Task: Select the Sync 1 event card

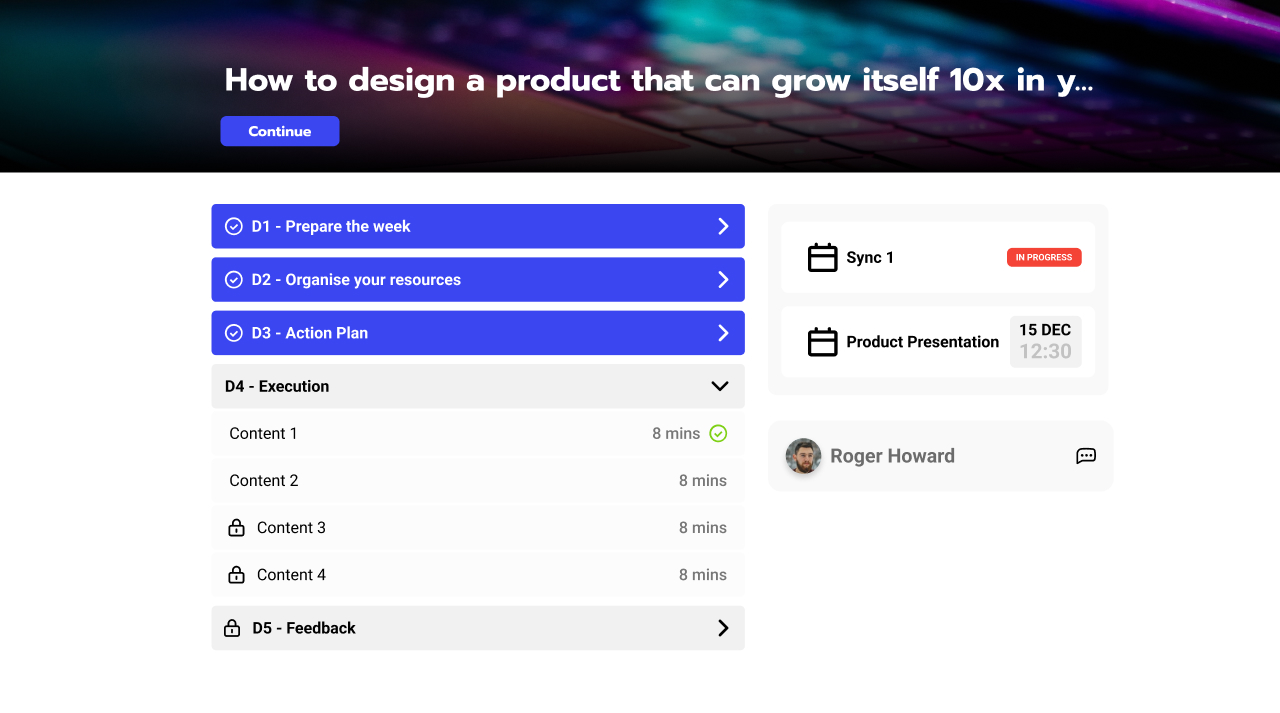Action: 938,257
